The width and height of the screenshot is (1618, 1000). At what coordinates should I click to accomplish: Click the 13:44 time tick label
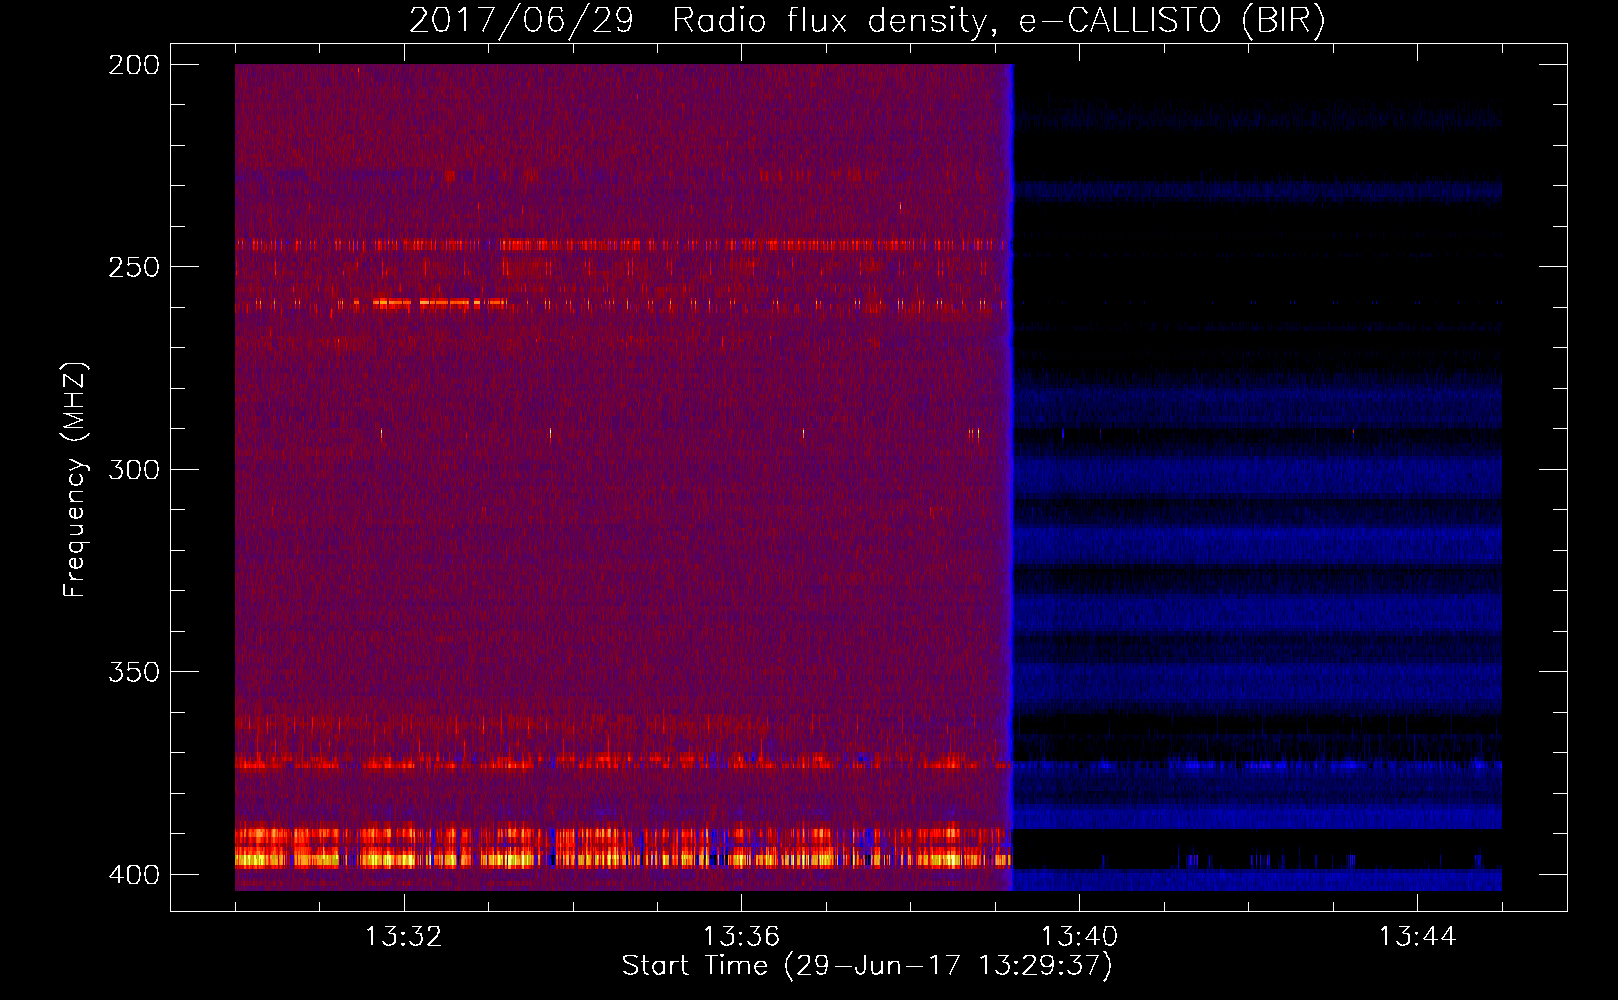click(1417, 937)
